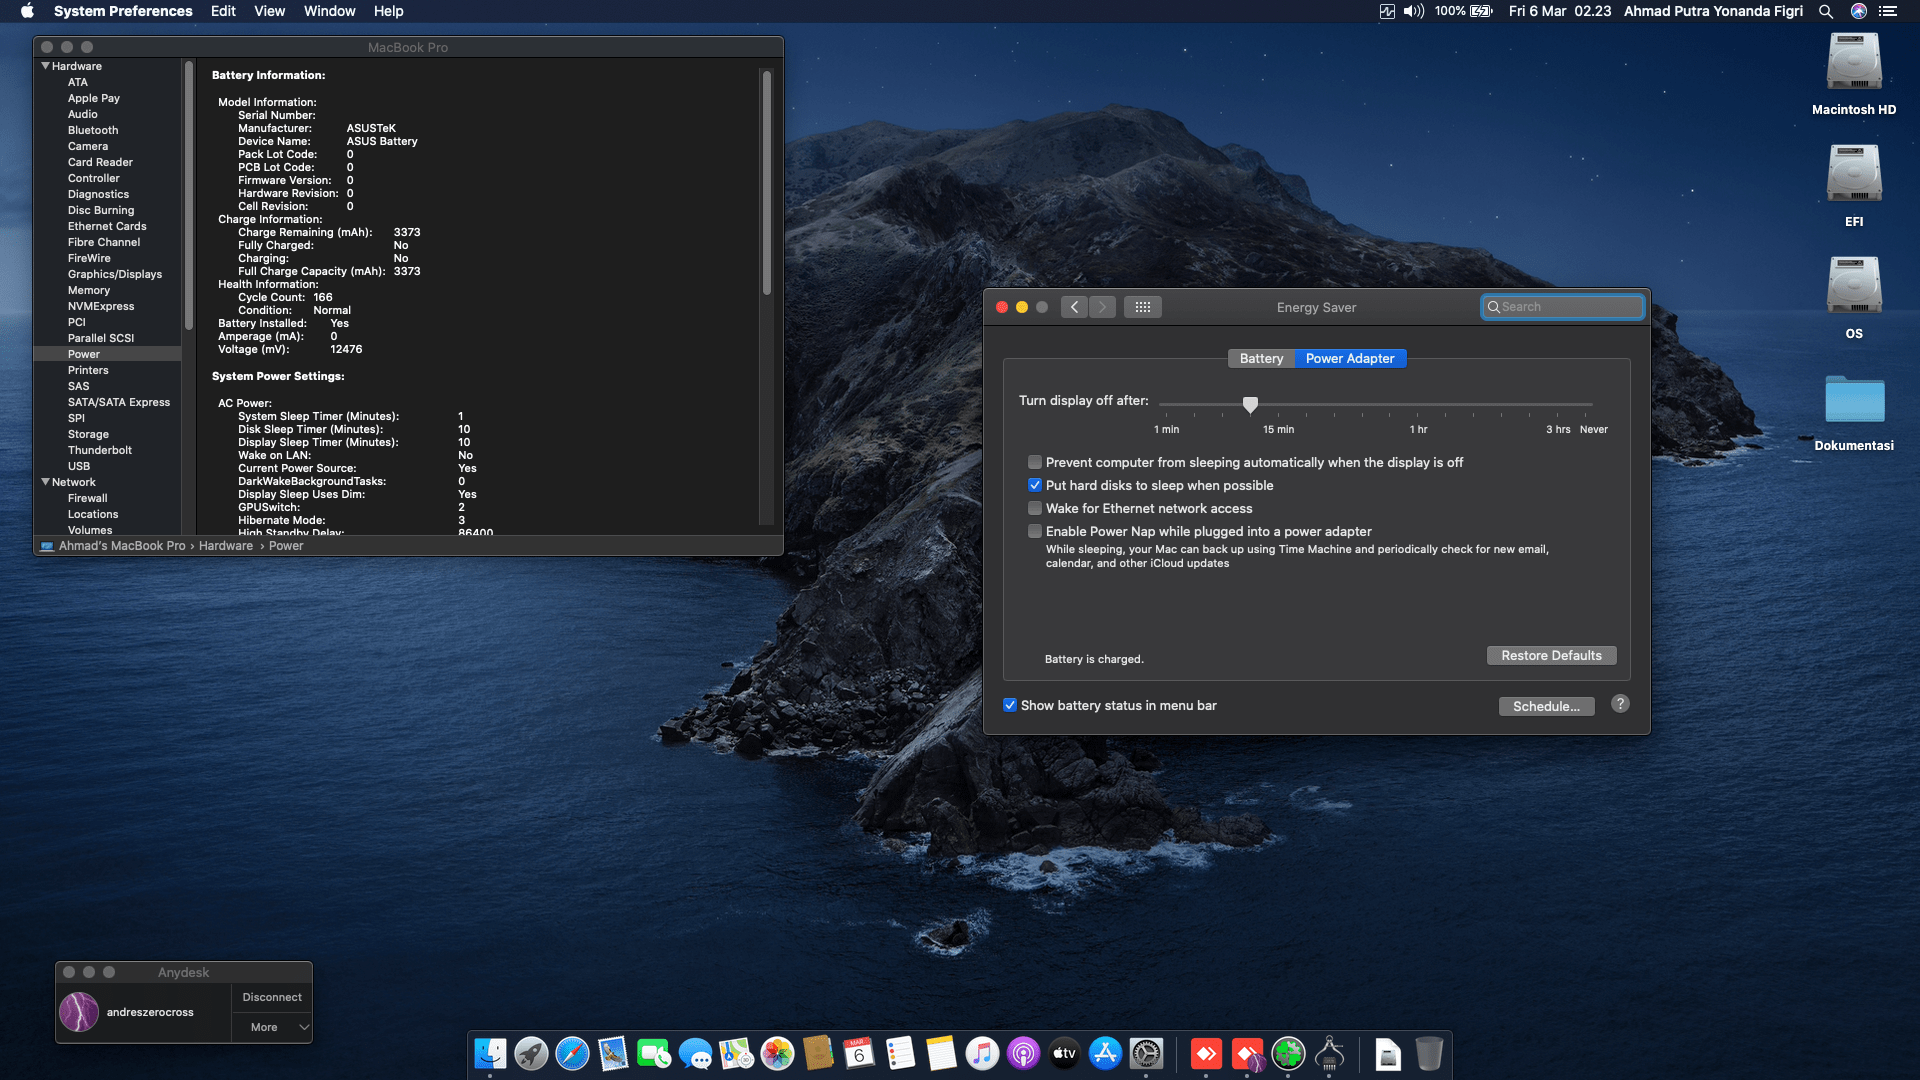
Task: Click System Information chip icon in Dock
Action: tap(1329, 1053)
